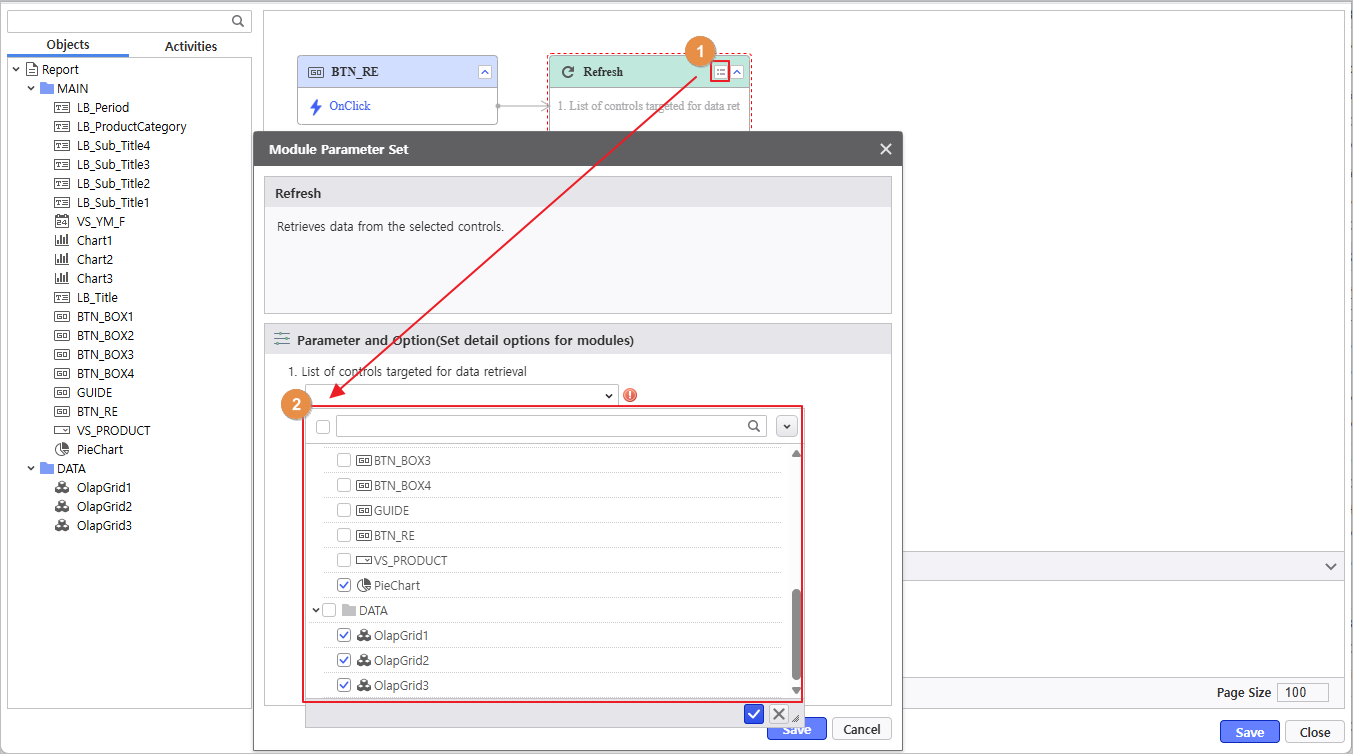Viewport: 1353px width, 754px height.
Task: Uncheck the OlapGrid1 checkbox
Action: tap(344, 635)
